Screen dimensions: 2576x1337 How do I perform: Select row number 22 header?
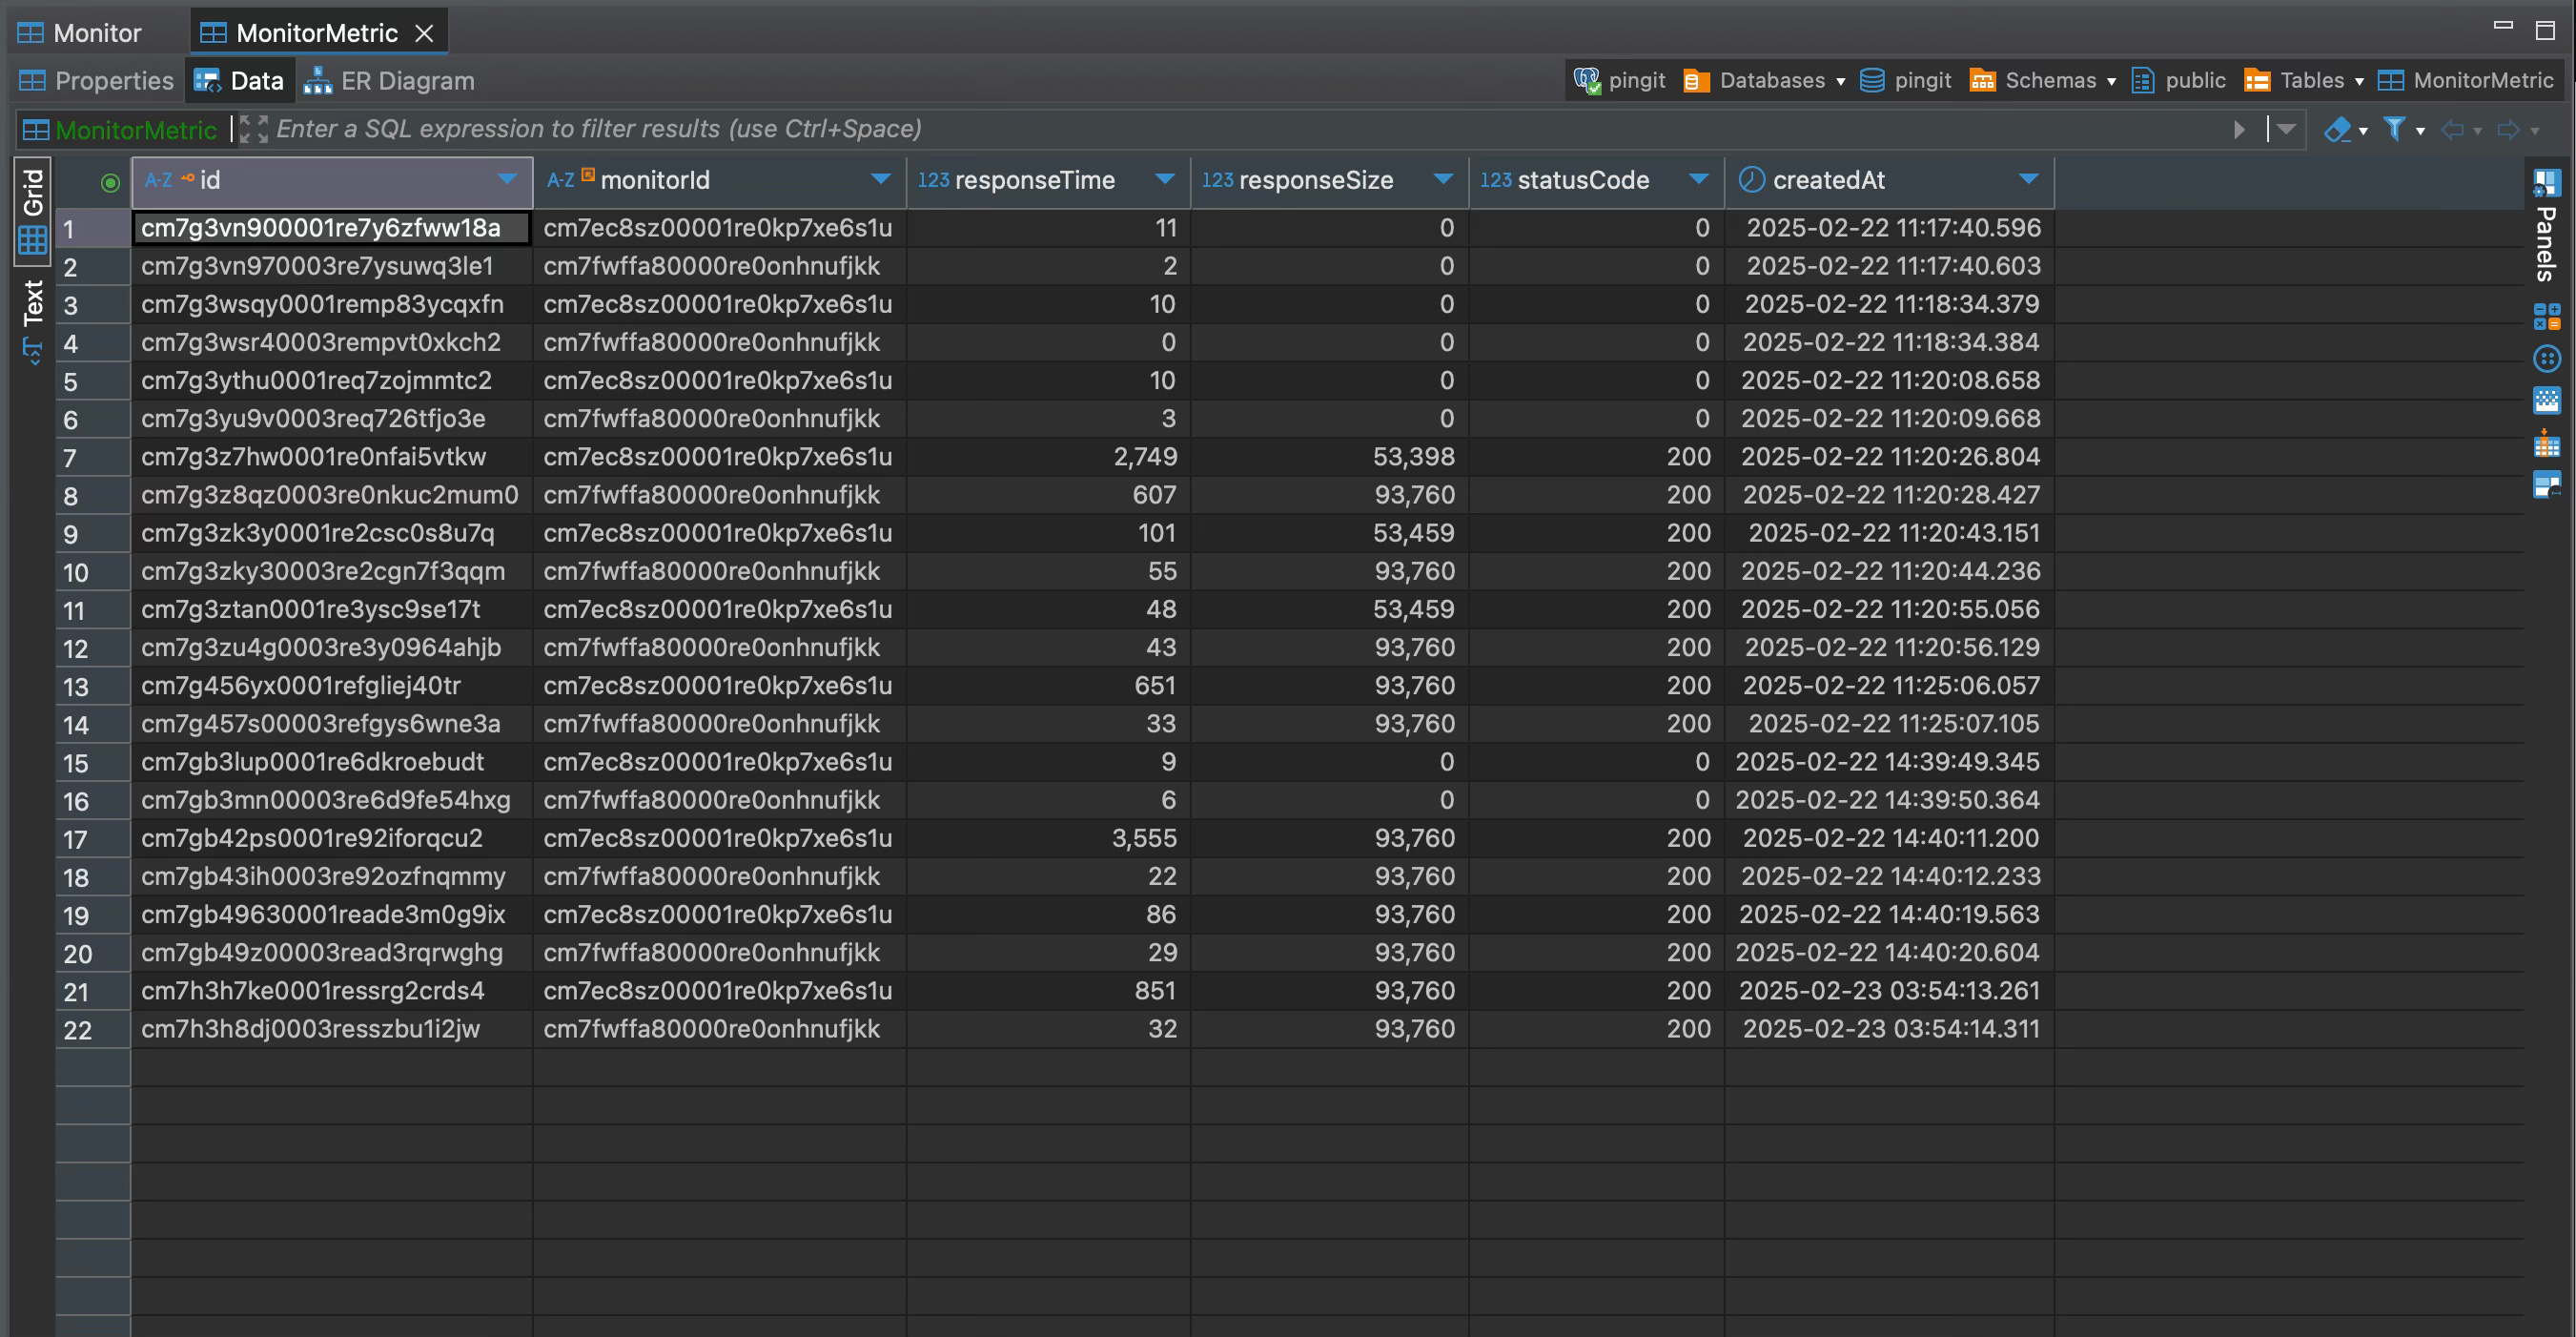pyautogui.click(x=92, y=1030)
